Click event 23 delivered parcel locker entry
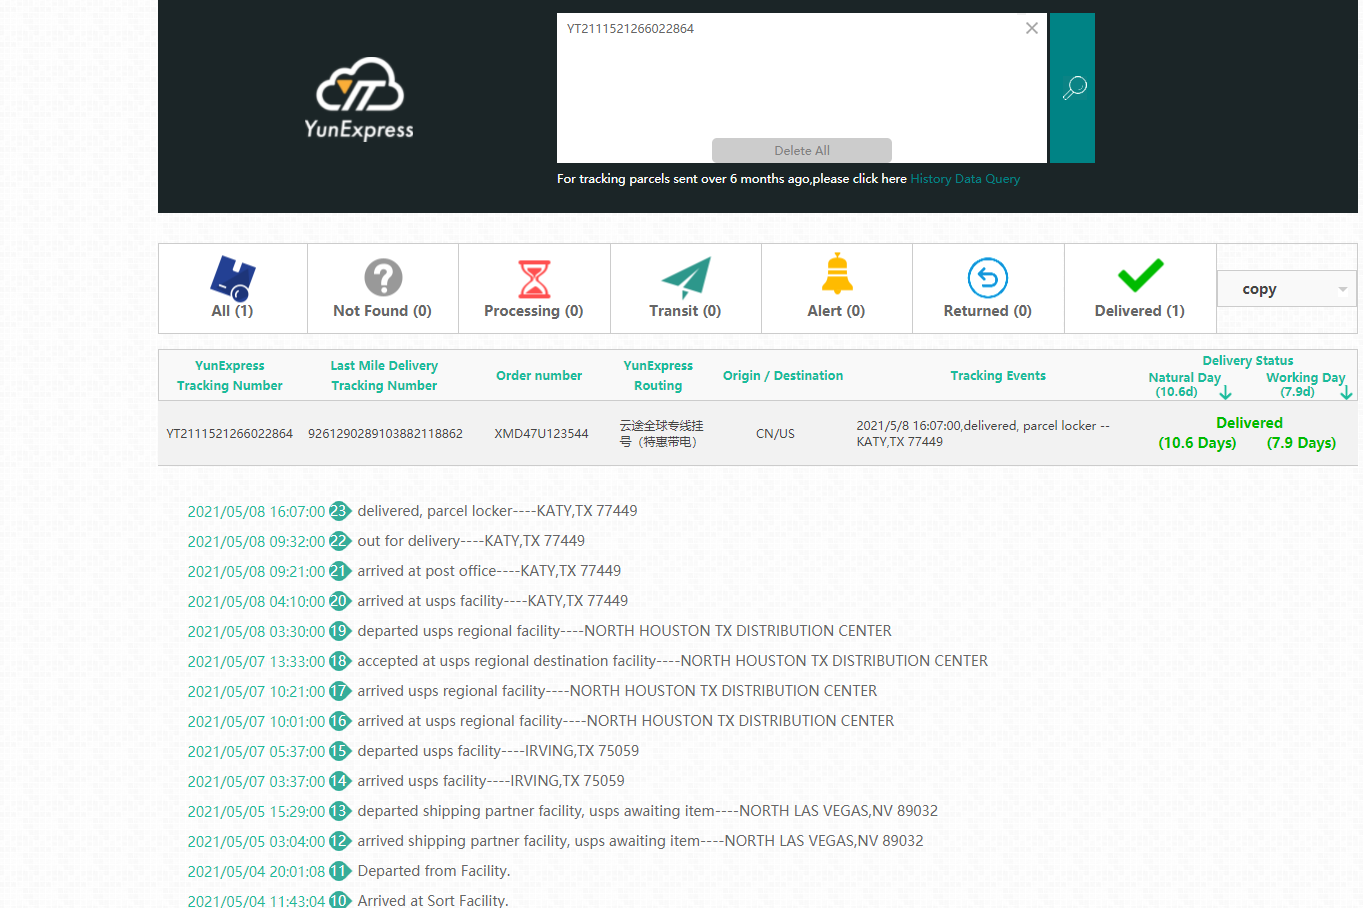1363x908 pixels. (x=497, y=511)
